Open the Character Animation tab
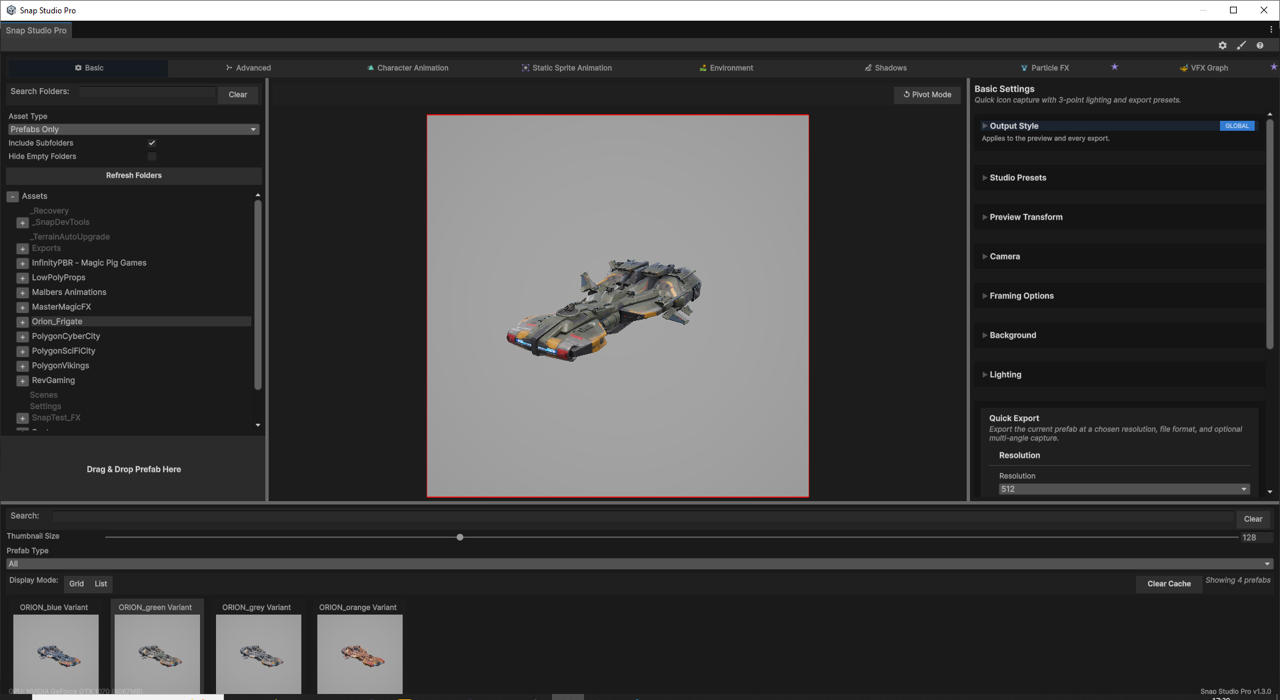 click(x=407, y=68)
